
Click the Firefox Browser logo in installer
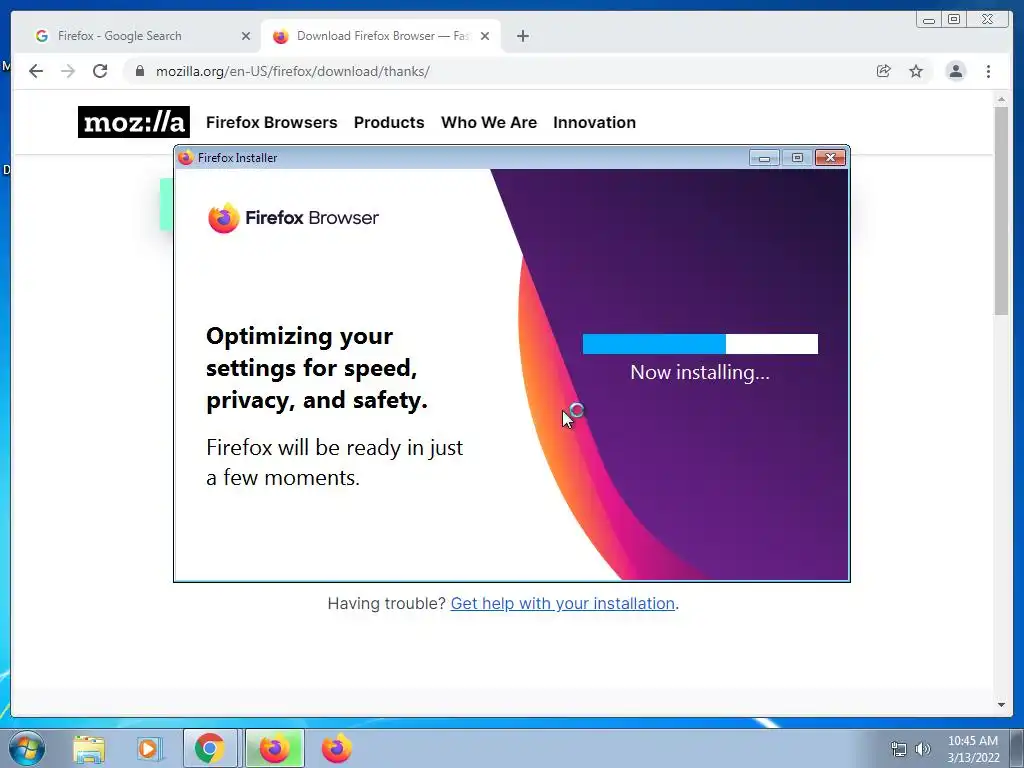[x=293, y=217]
